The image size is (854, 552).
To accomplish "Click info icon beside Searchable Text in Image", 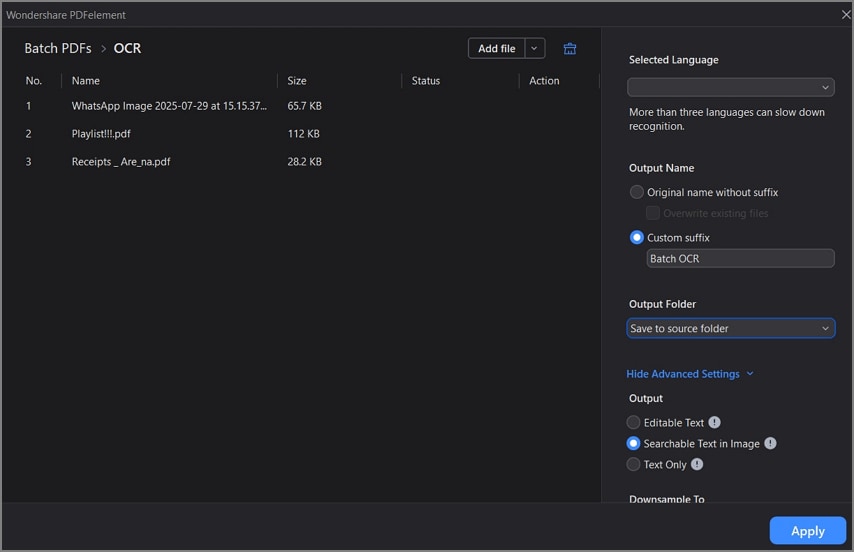I will (x=770, y=444).
